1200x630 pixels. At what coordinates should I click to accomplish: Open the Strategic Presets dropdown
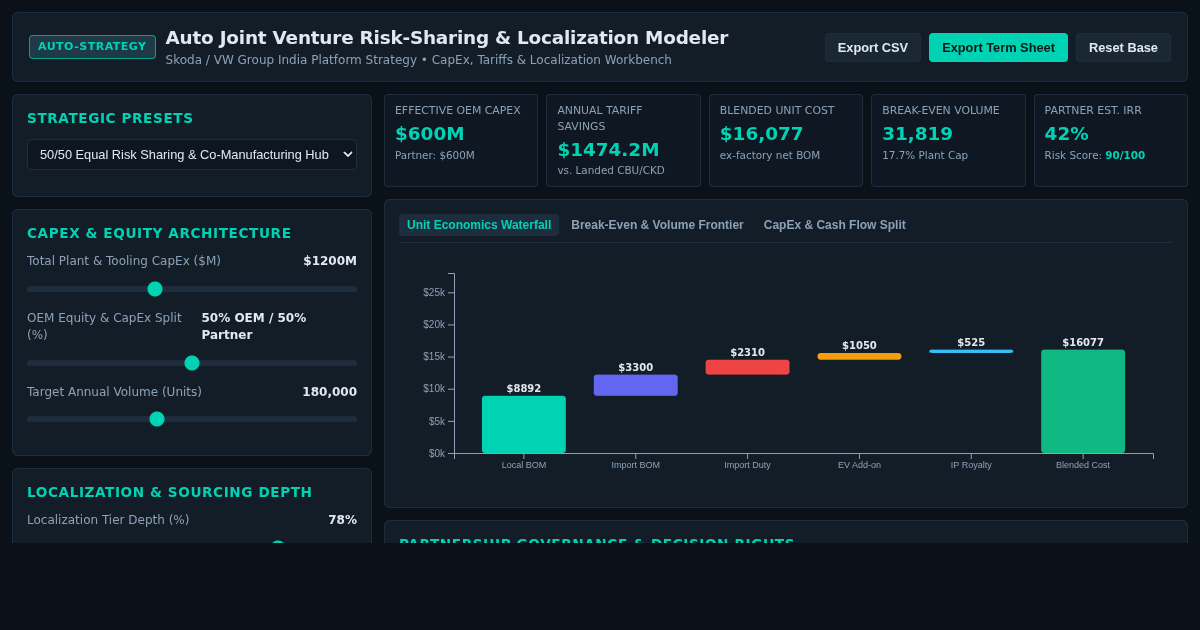(x=192, y=154)
